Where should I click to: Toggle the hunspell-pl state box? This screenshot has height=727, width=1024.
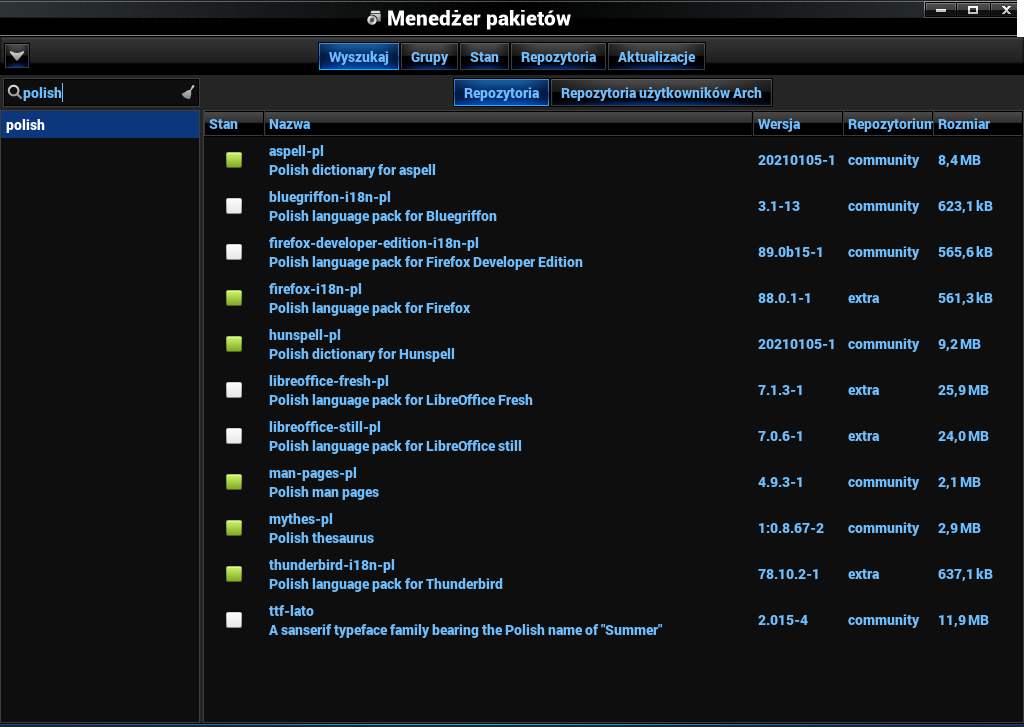coord(234,344)
